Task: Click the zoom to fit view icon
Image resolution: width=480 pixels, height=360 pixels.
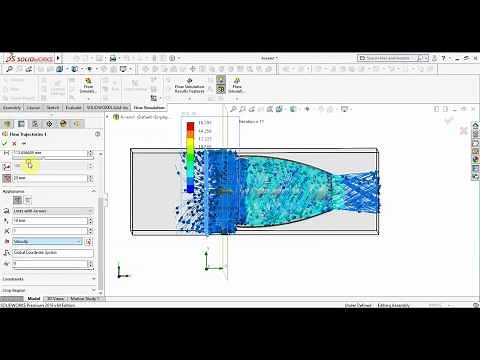Action: pyautogui.click(x=233, y=109)
